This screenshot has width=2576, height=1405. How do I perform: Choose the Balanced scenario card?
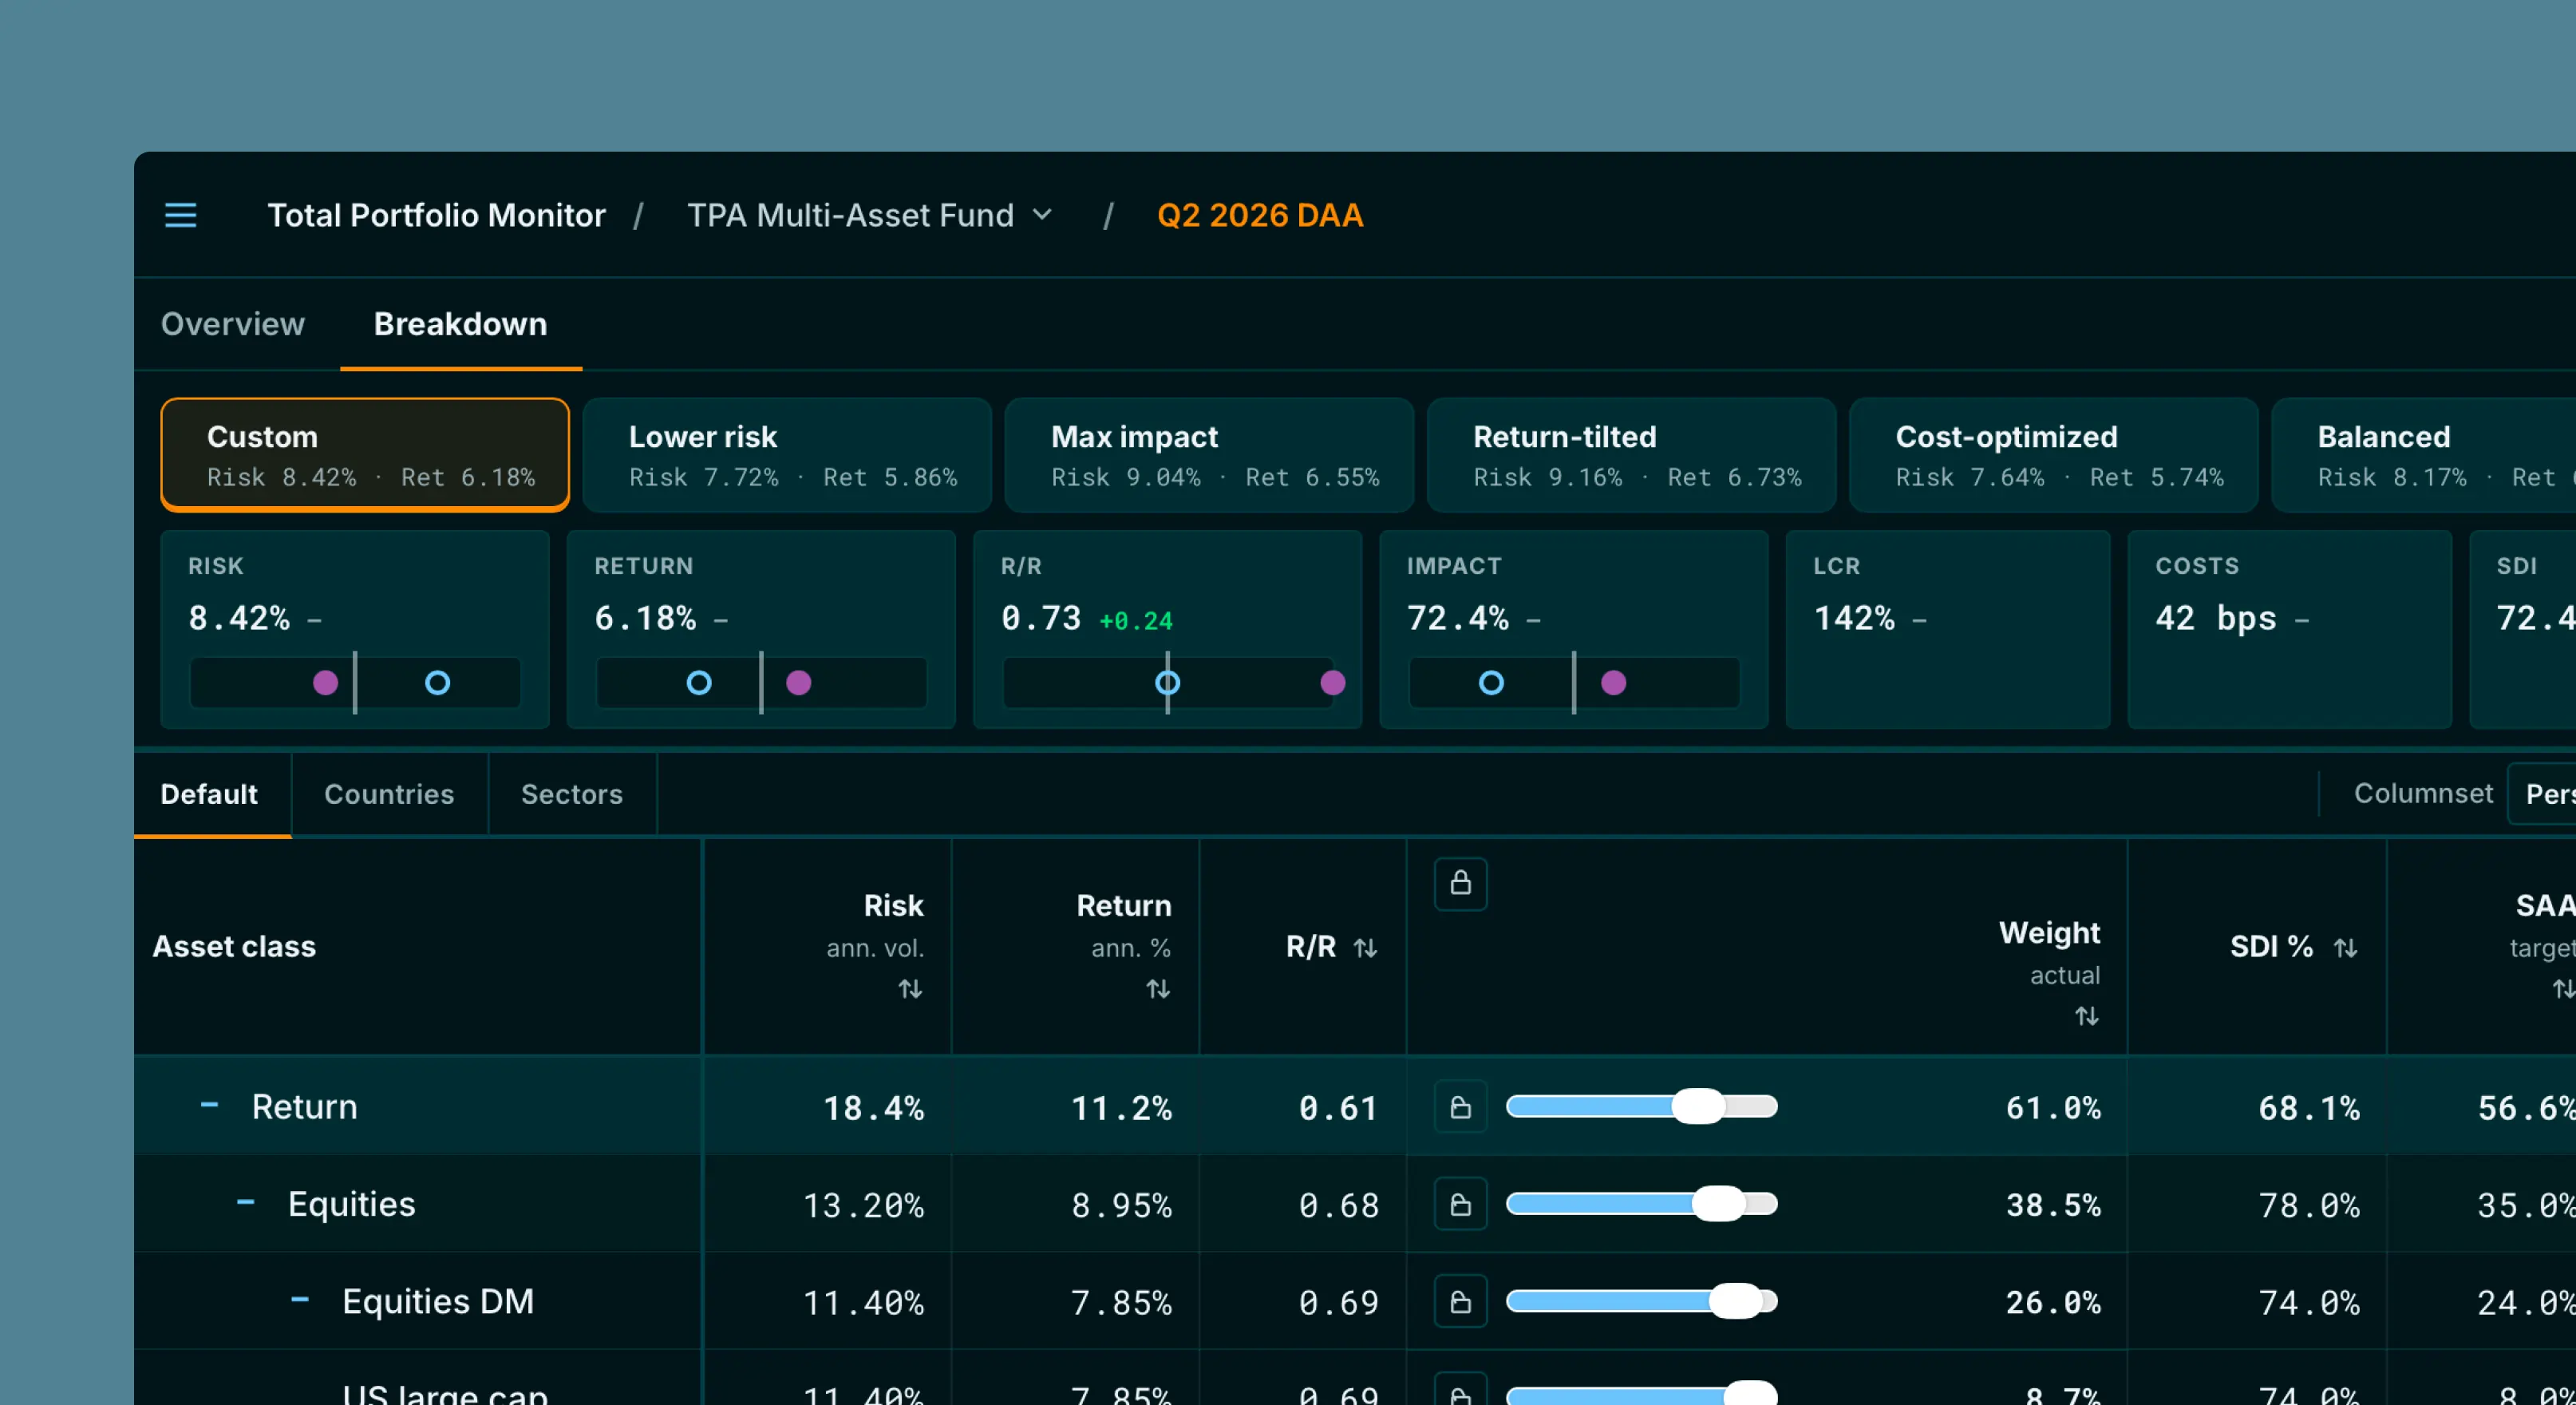(x=2424, y=455)
